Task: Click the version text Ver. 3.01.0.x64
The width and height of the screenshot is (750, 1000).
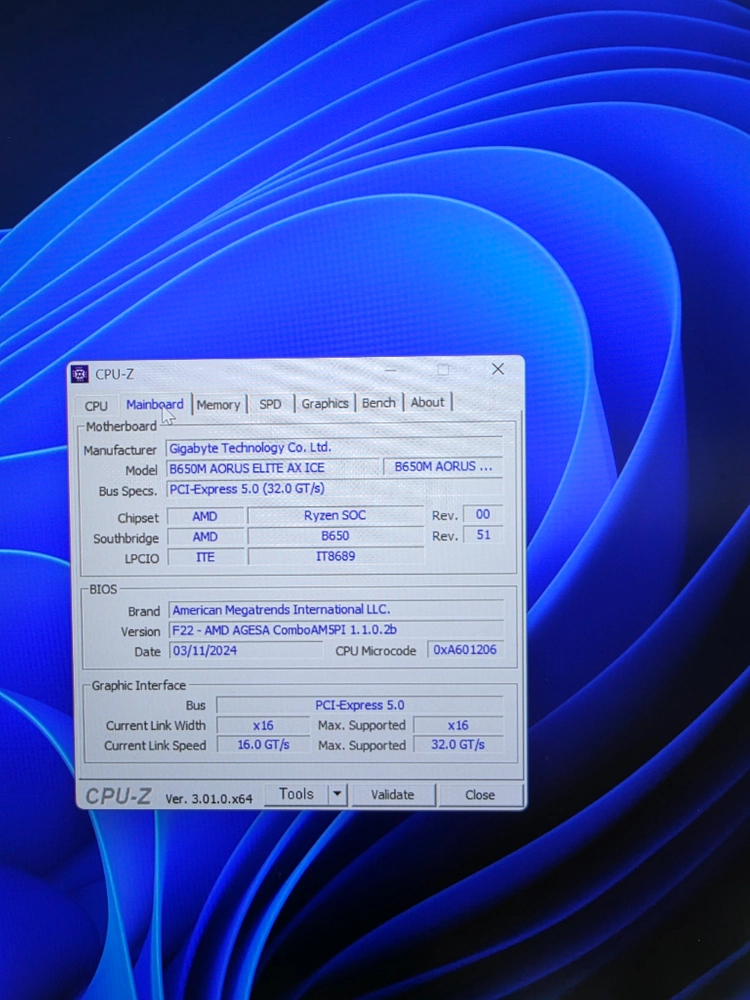Action: [x=209, y=798]
